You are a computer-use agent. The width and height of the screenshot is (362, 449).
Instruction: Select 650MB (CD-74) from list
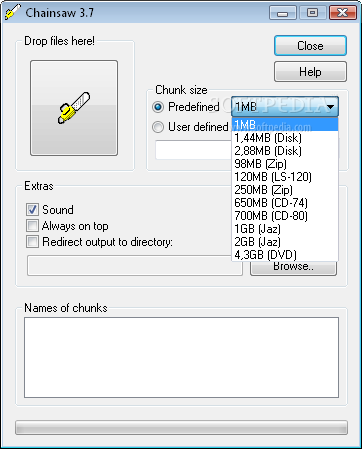click(285, 203)
